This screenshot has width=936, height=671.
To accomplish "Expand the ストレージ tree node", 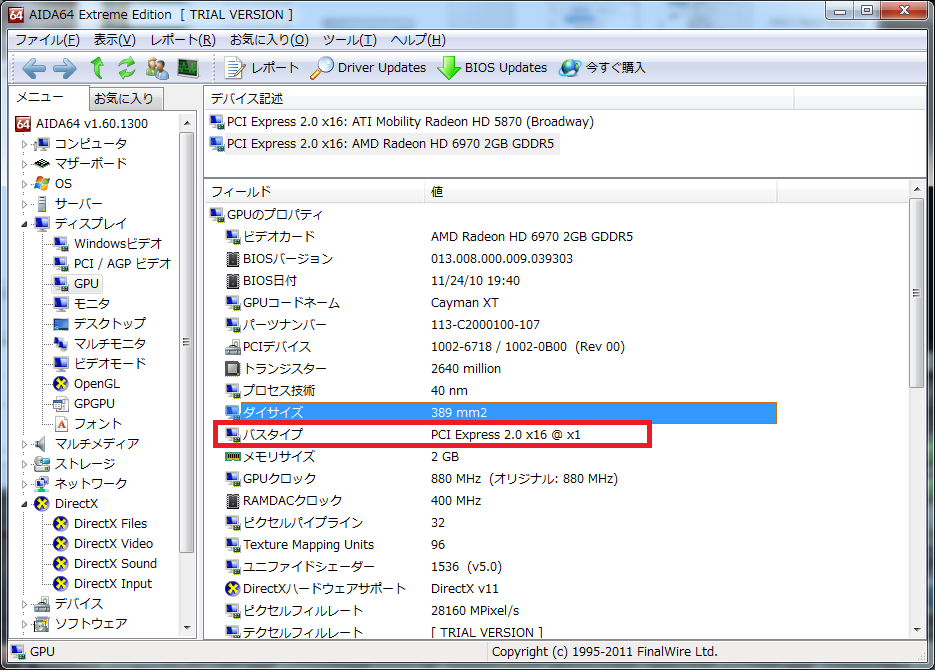I will [x=24, y=464].
